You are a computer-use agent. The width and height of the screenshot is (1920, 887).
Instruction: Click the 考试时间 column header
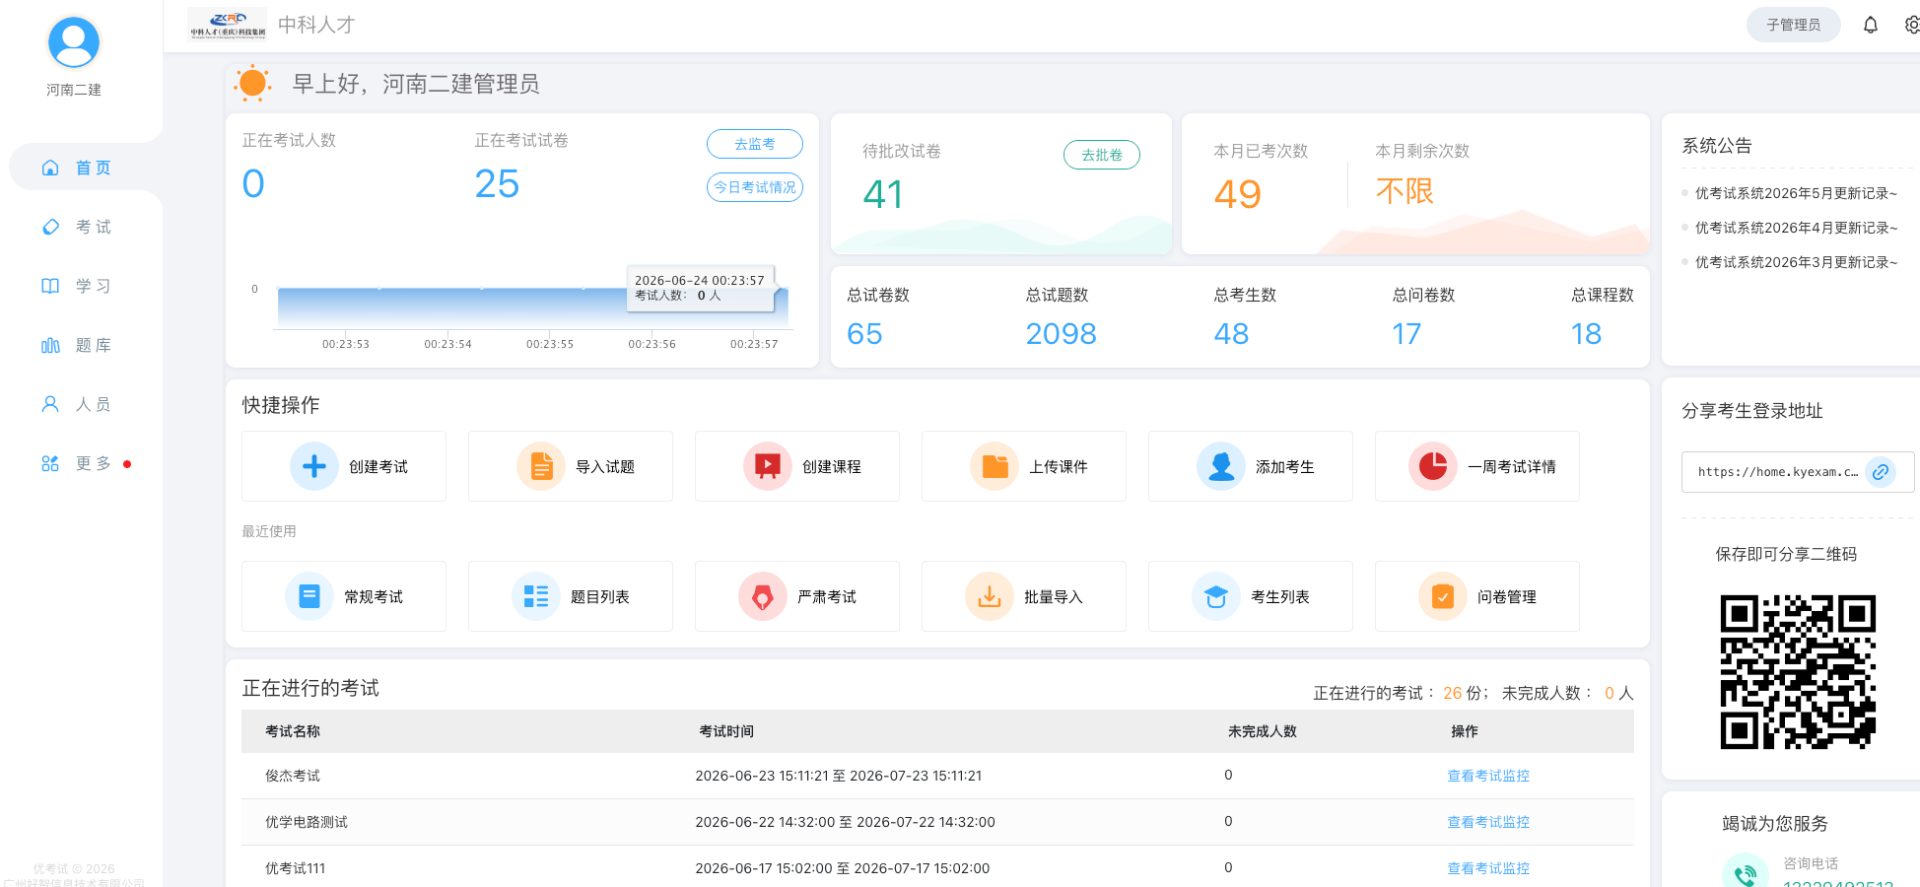pos(727,732)
